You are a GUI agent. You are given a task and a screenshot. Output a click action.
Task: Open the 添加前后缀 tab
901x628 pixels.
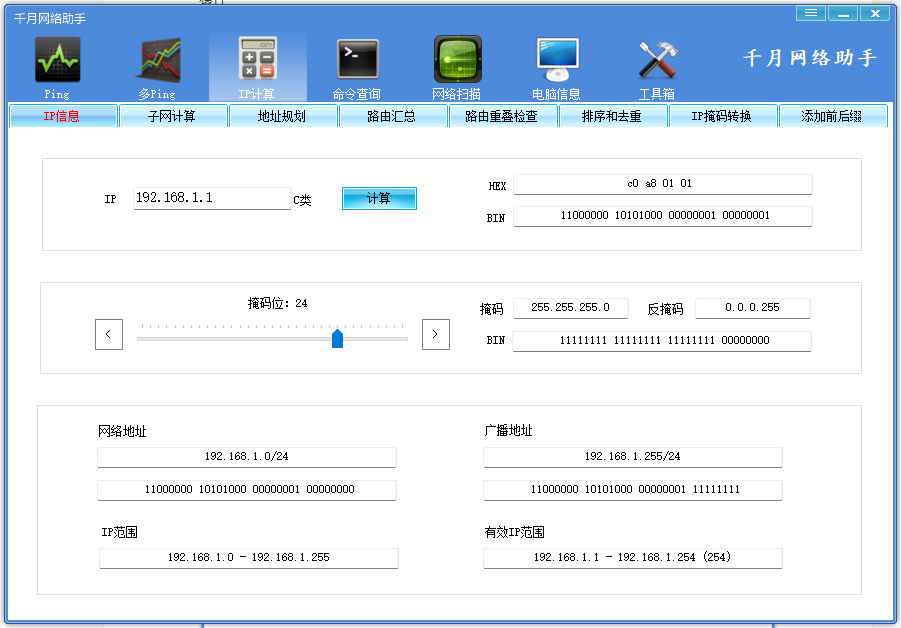(833, 115)
